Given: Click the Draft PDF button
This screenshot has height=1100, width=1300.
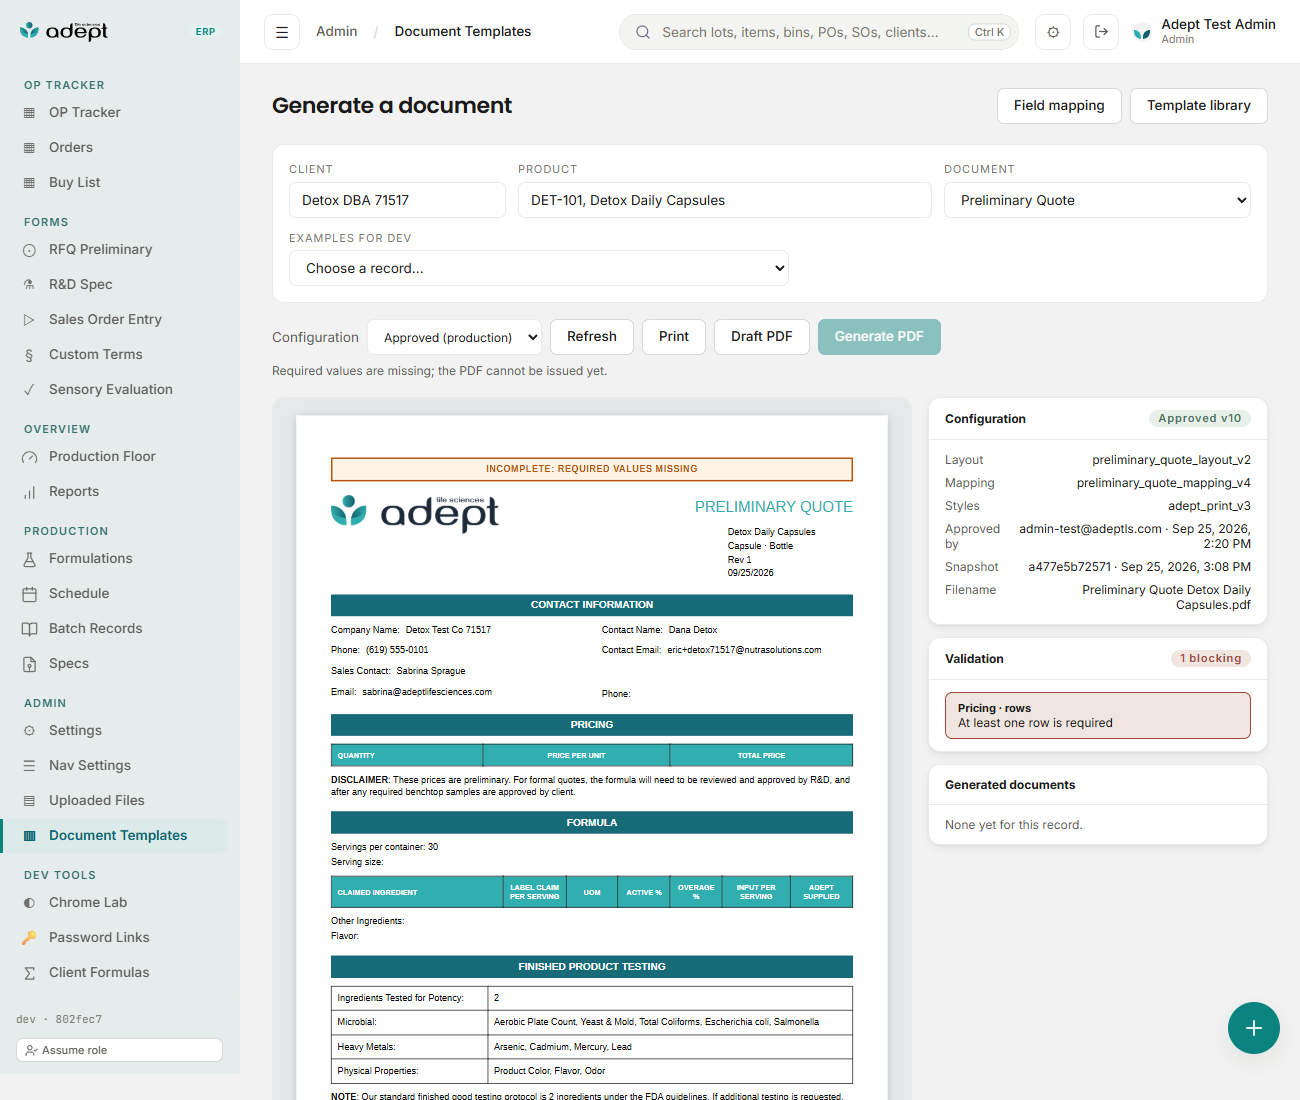Looking at the screenshot, I should (762, 337).
